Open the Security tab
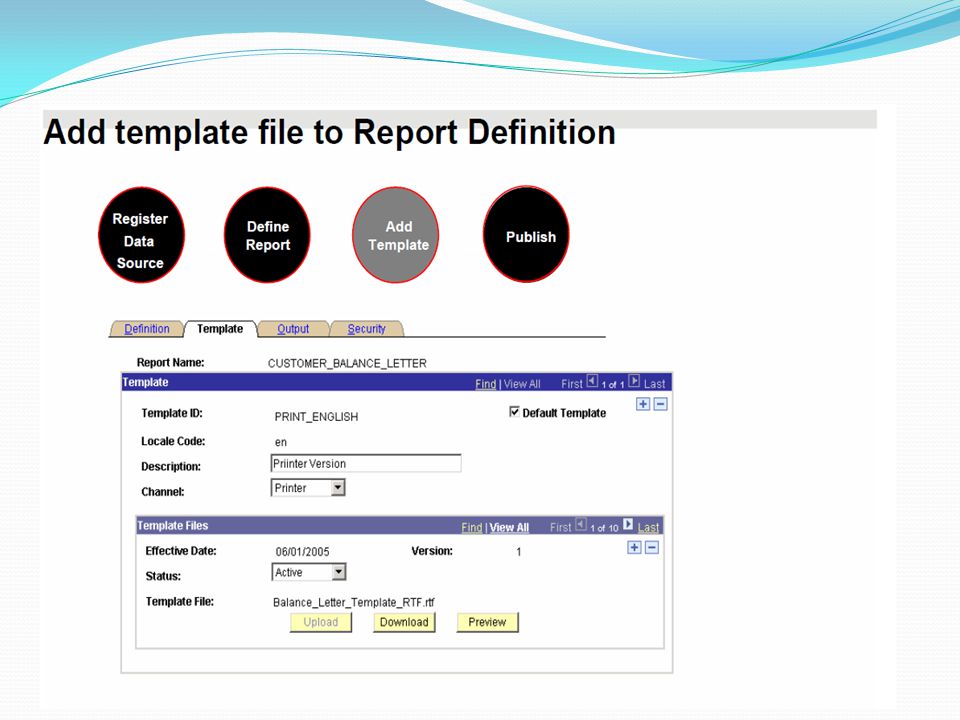Screen dimensions: 960x720 tap(367, 329)
